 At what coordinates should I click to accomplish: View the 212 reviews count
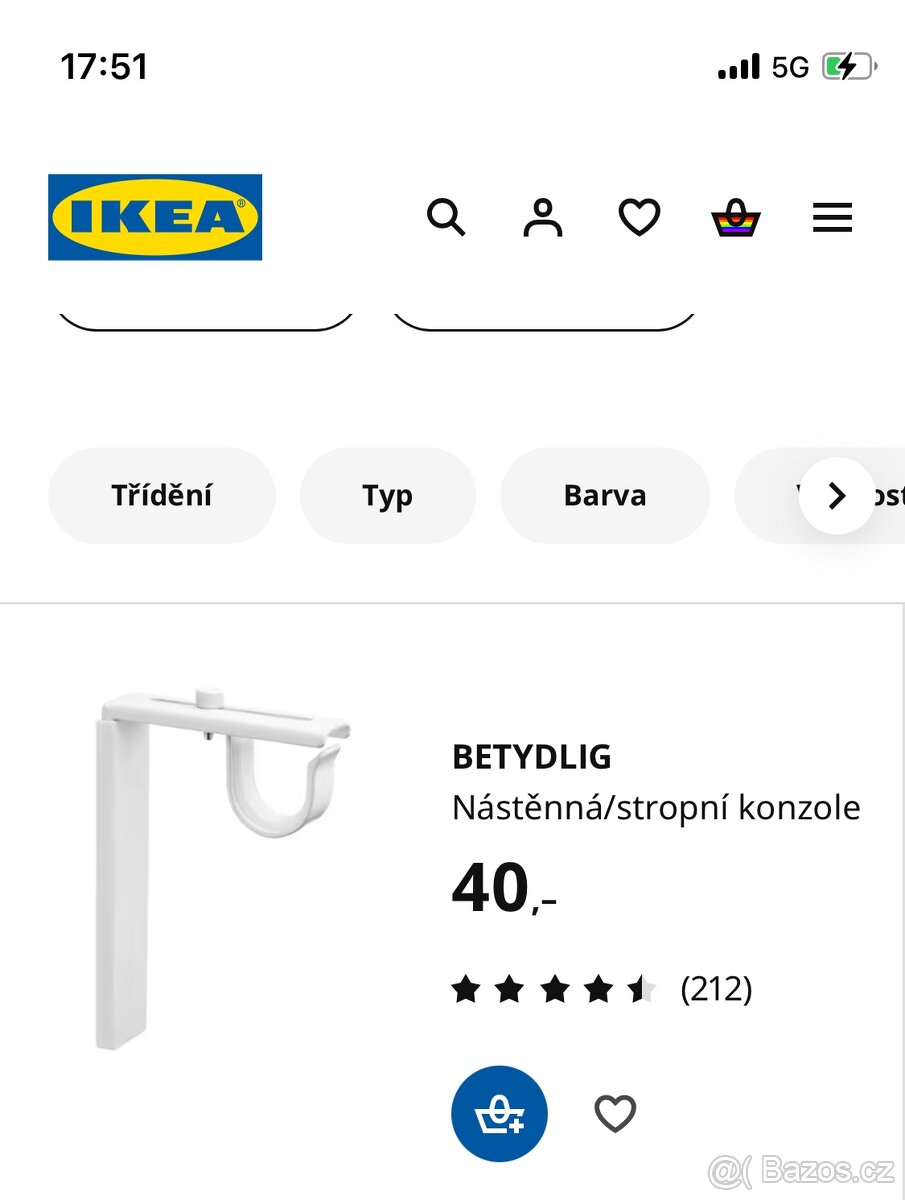[716, 989]
